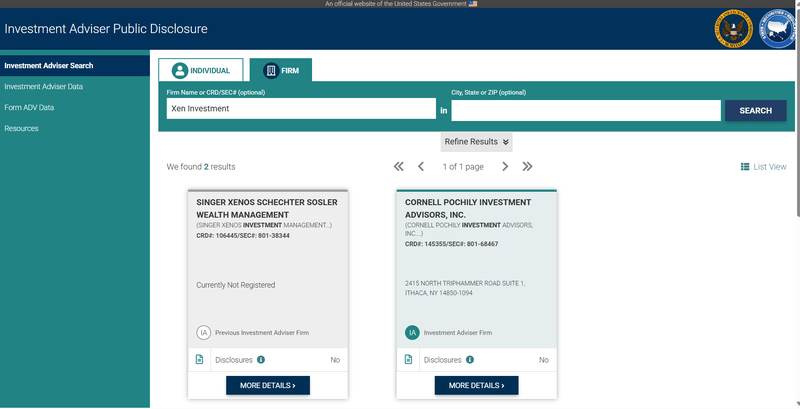Click 'We found 2 results' text

(201, 167)
